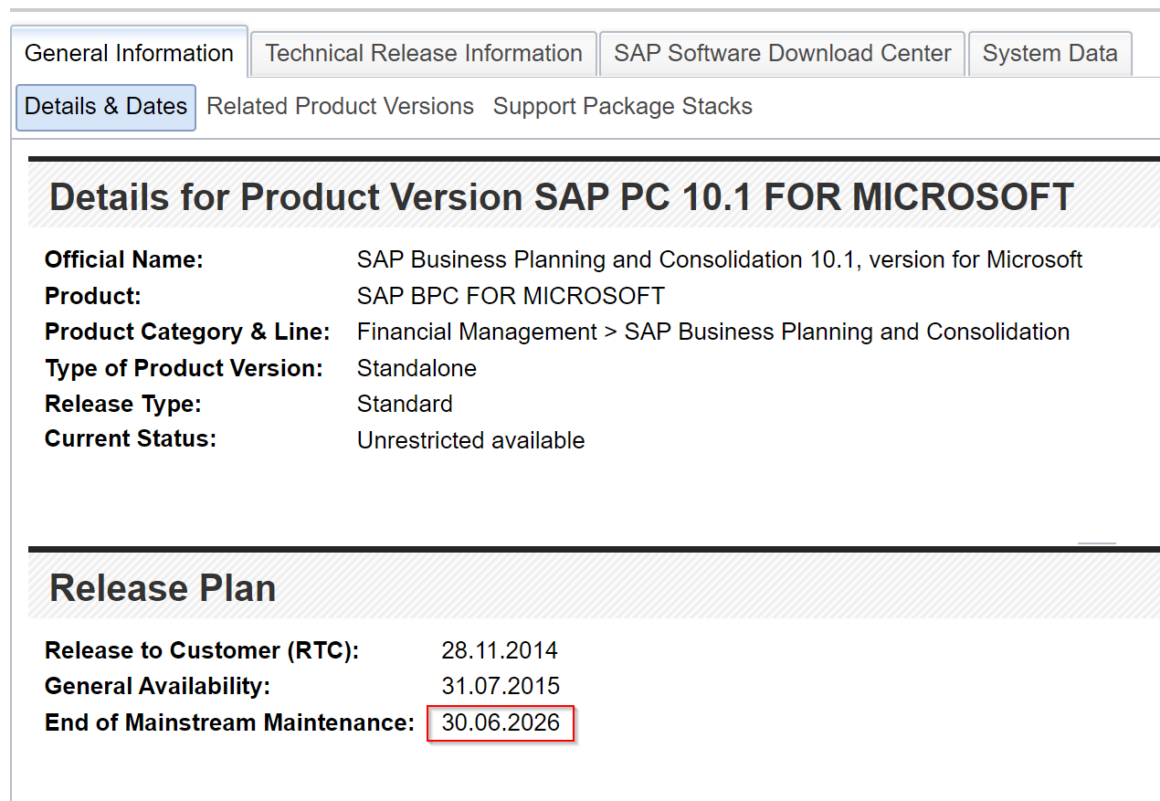Select the SAP BPC FOR MICROSOFT product value
1160x801 pixels.
click(510, 296)
